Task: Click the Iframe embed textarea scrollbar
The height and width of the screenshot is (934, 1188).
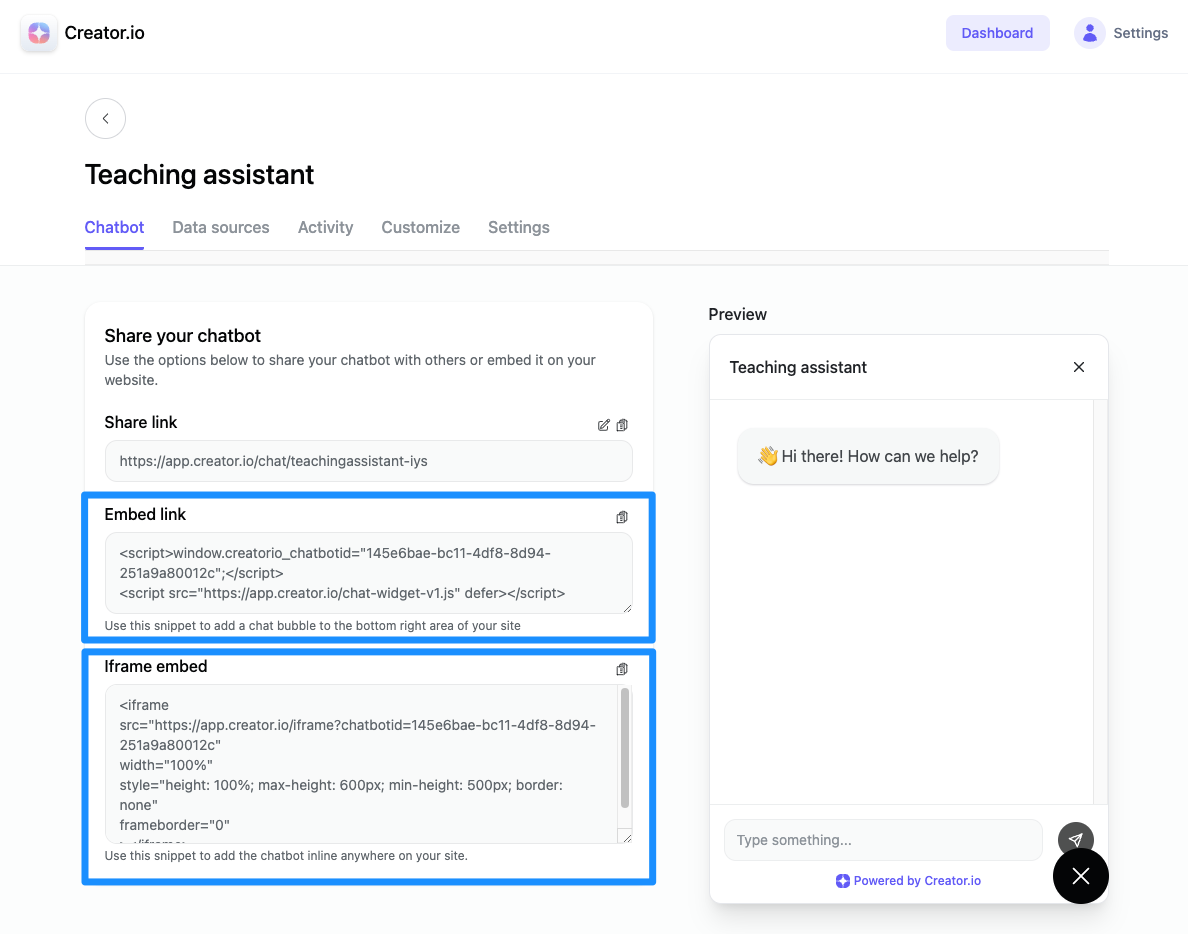Action: [x=625, y=748]
